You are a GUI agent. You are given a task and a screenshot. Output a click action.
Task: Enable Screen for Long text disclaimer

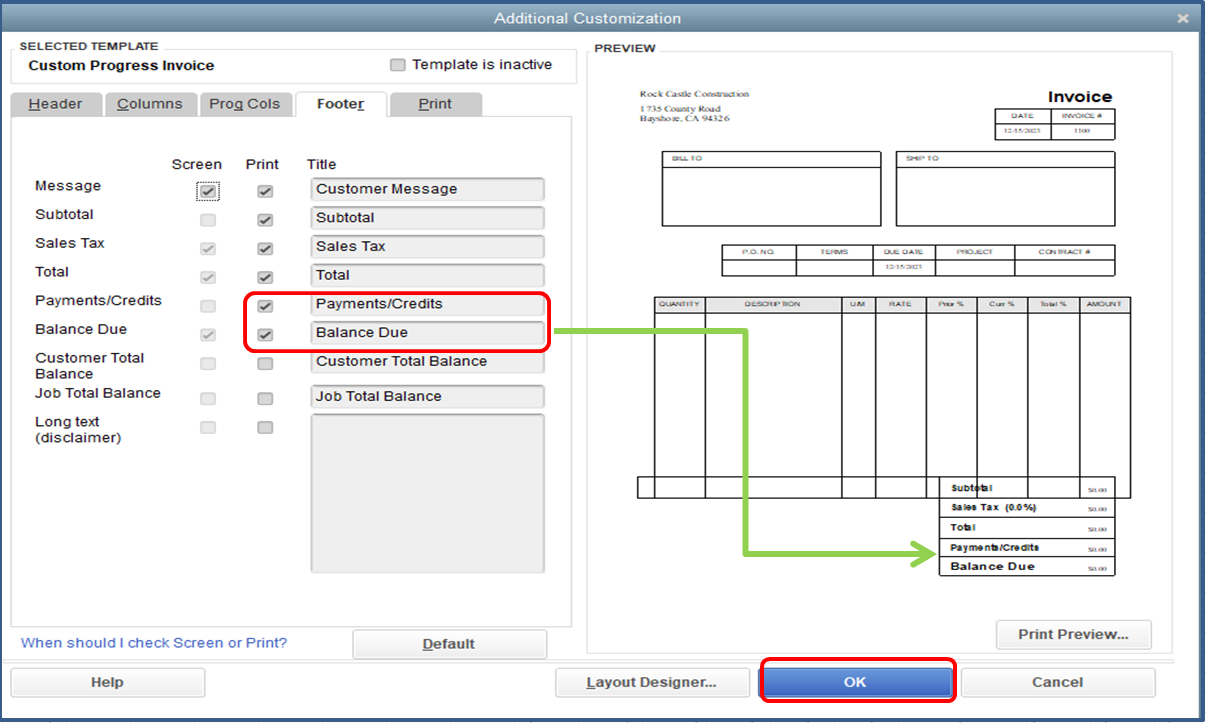207,426
